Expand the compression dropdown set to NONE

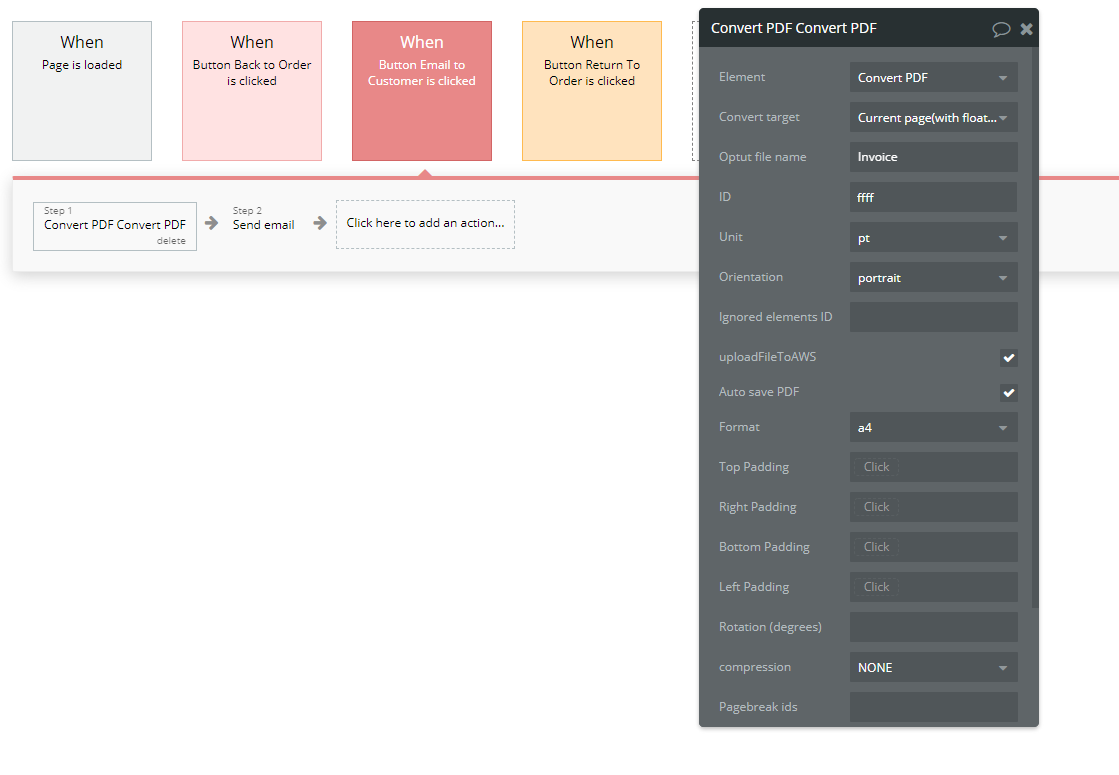point(933,667)
